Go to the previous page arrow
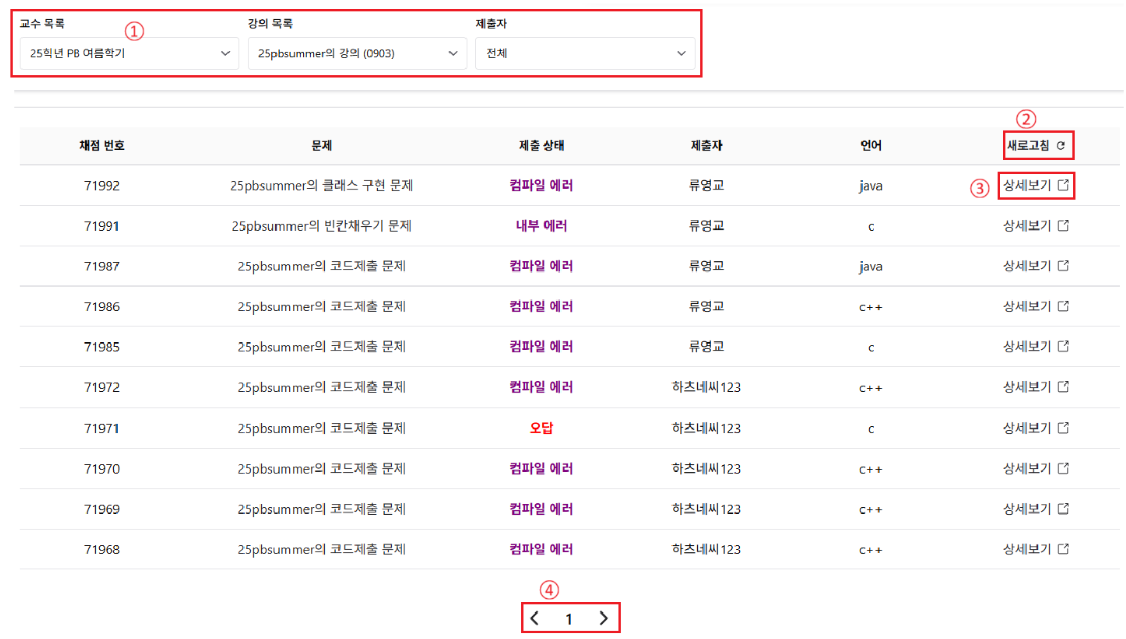This screenshot has width=1126, height=639. (535, 618)
